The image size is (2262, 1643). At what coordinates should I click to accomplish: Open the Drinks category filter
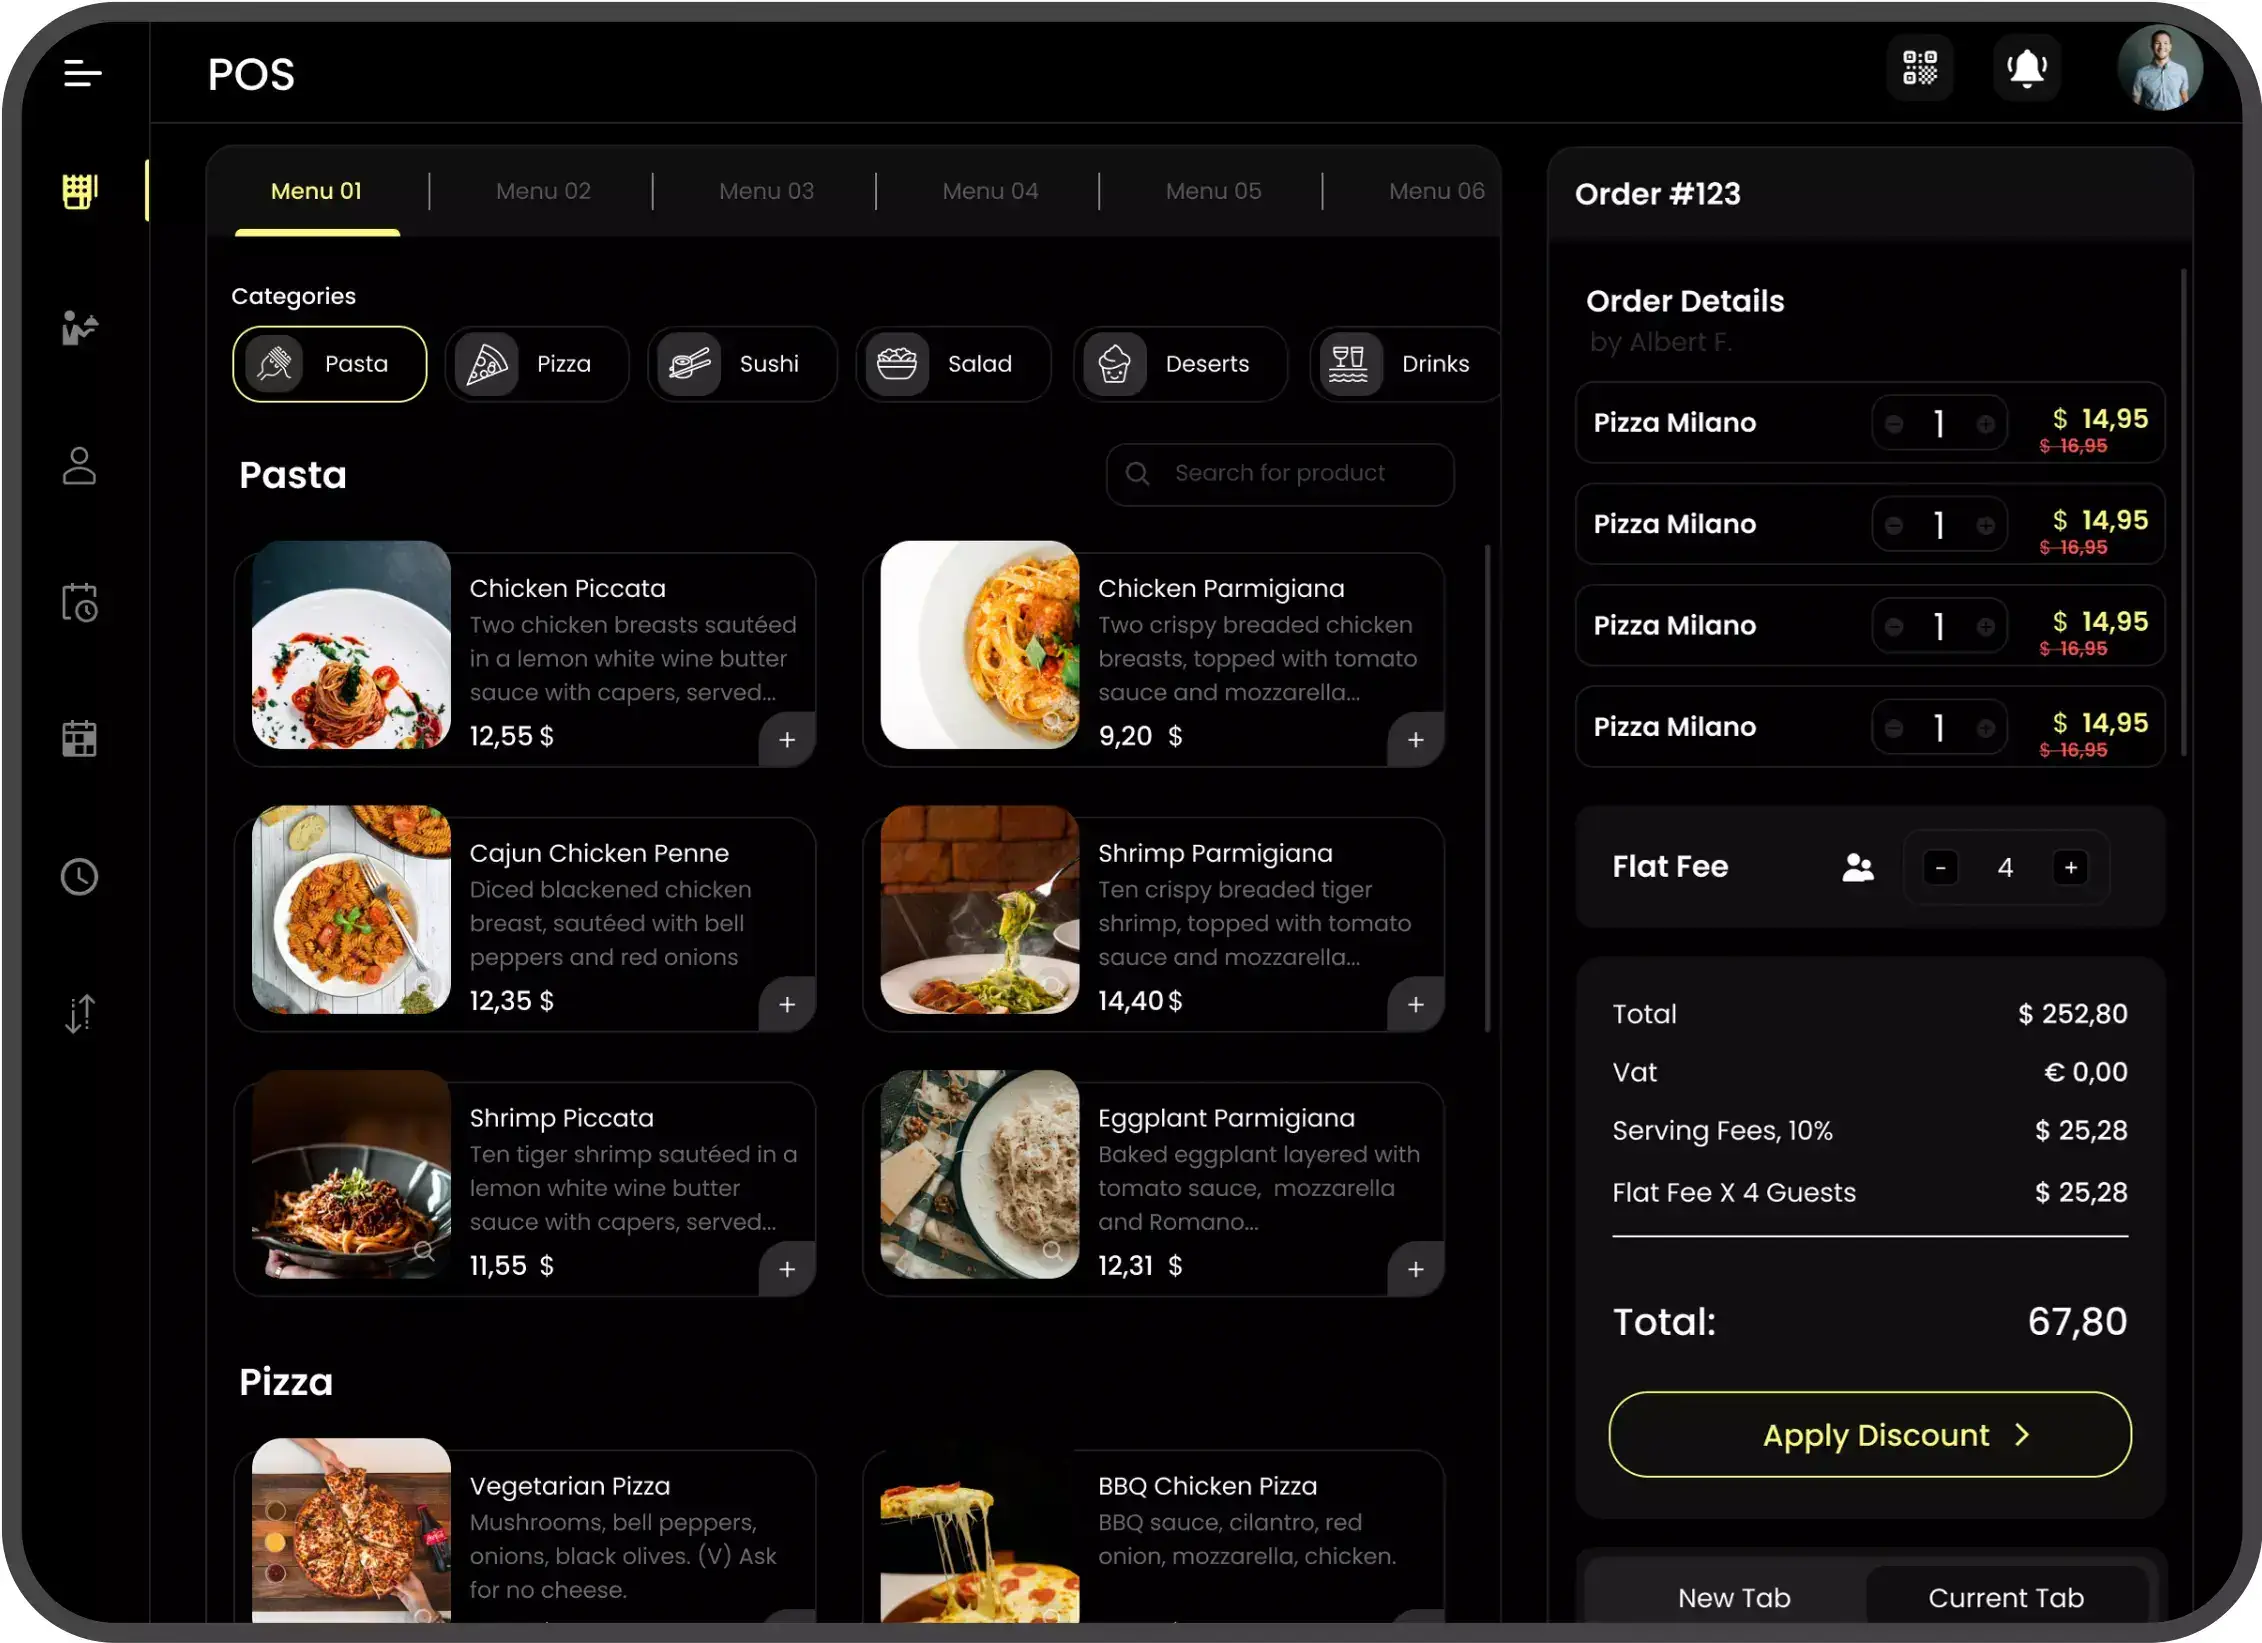click(x=1405, y=363)
